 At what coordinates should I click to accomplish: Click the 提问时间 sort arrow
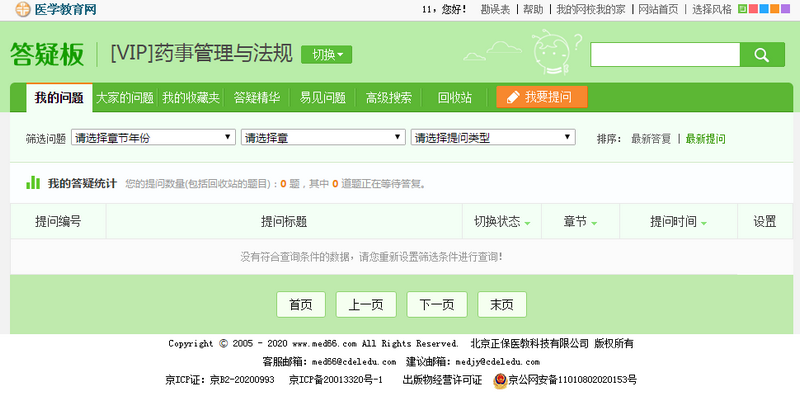(x=704, y=223)
